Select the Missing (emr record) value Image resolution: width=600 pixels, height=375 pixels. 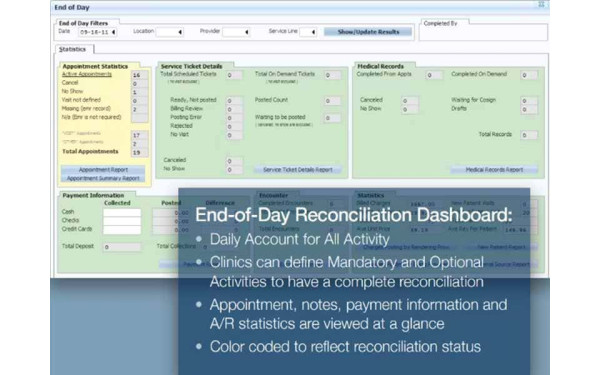[x=139, y=109]
